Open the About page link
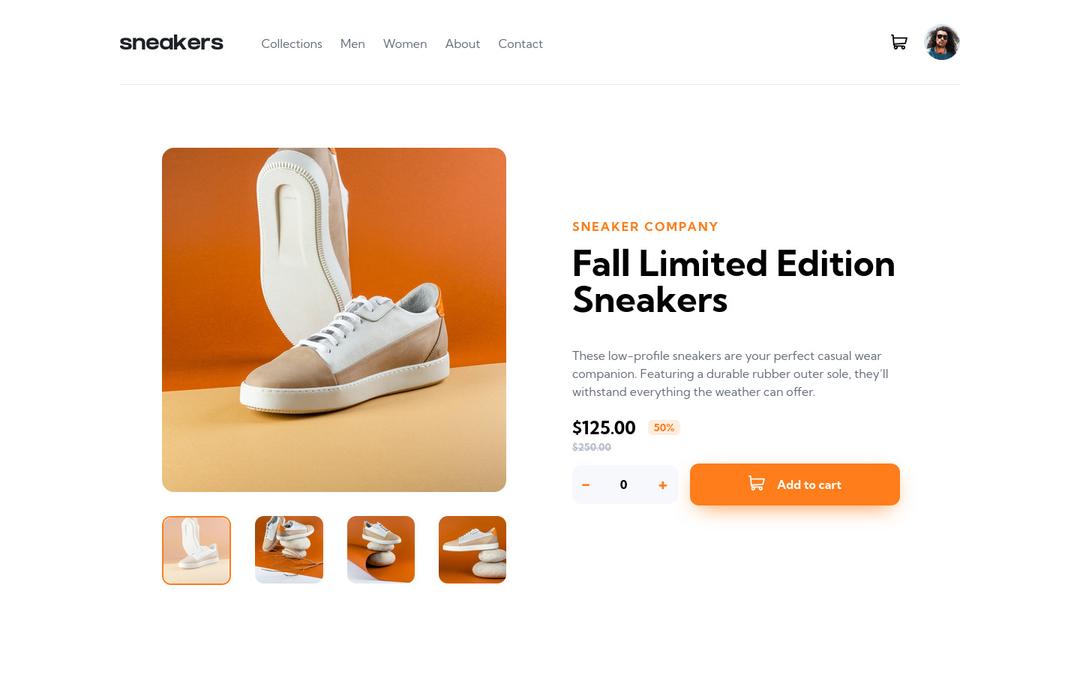Viewport: 1080px width, 675px height. tap(462, 43)
